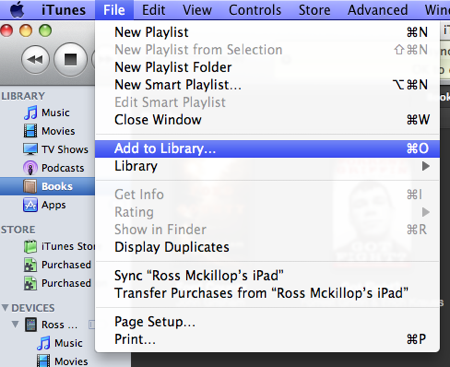Collapse the DEVICES section triangle

click(5, 307)
